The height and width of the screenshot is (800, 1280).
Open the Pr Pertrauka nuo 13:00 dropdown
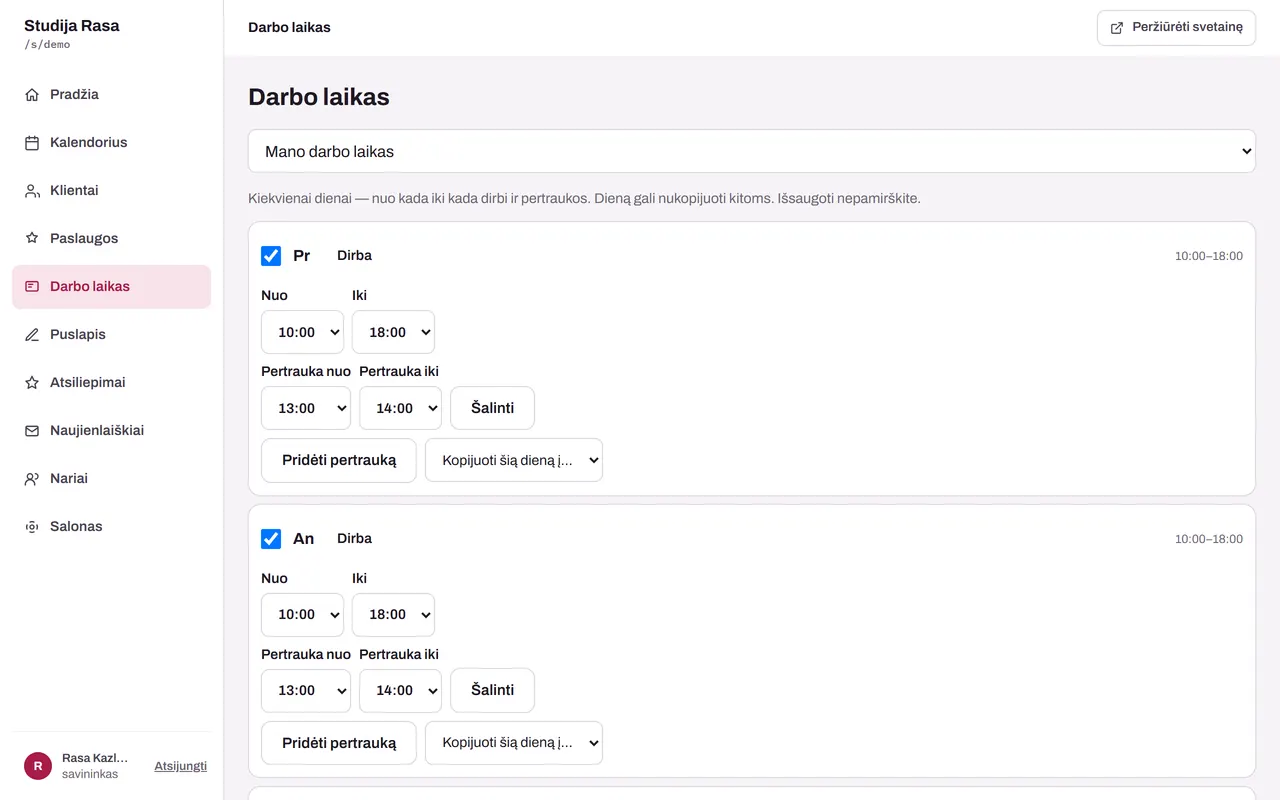point(306,408)
